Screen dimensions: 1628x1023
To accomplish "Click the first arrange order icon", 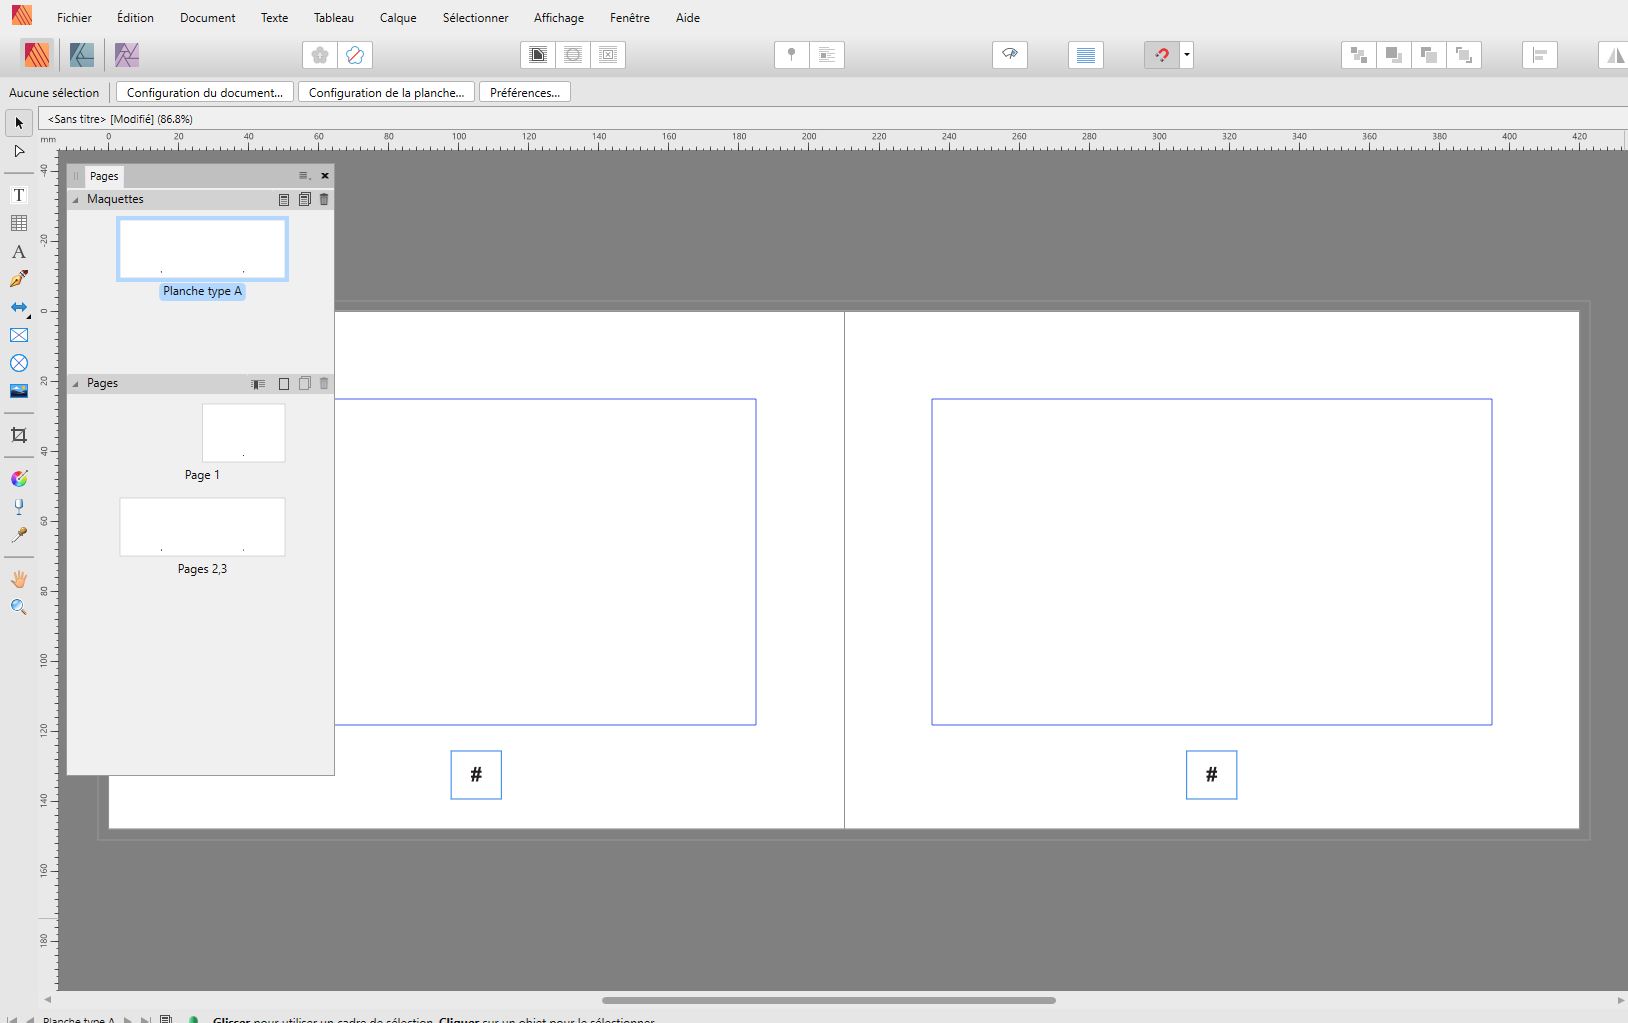I will click(x=1359, y=55).
